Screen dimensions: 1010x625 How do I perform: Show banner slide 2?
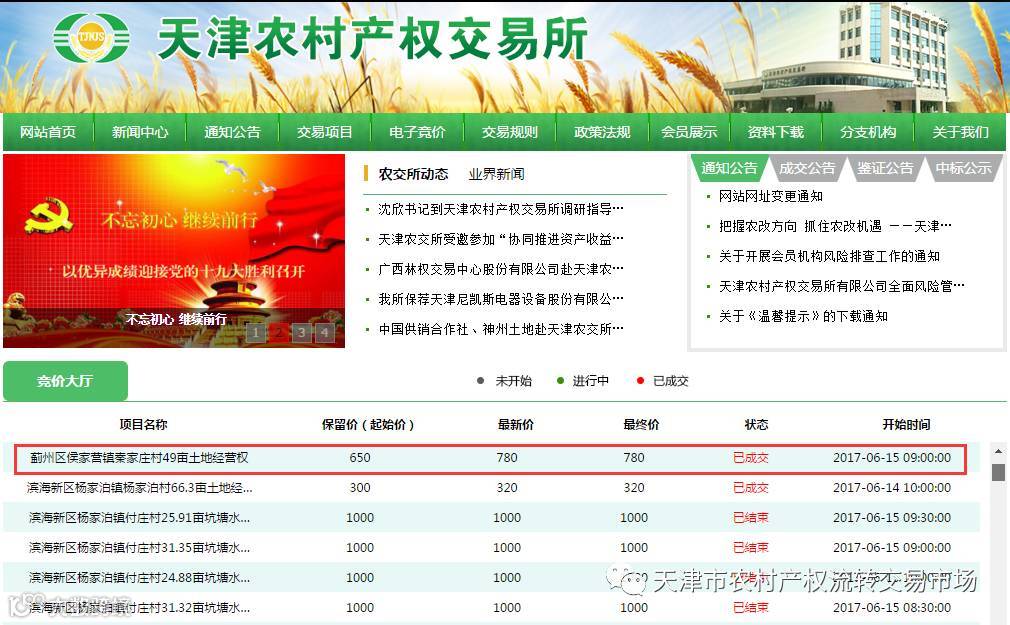click(279, 332)
